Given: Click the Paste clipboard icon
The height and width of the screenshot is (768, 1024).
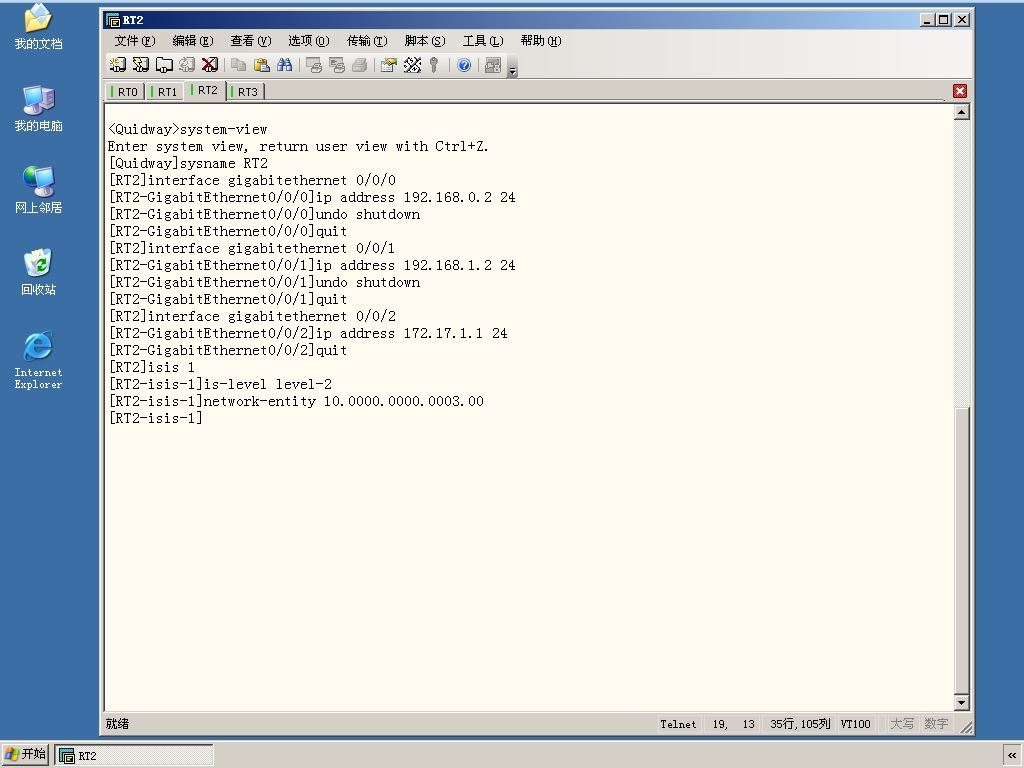Looking at the screenshot, I should point(261,65).
